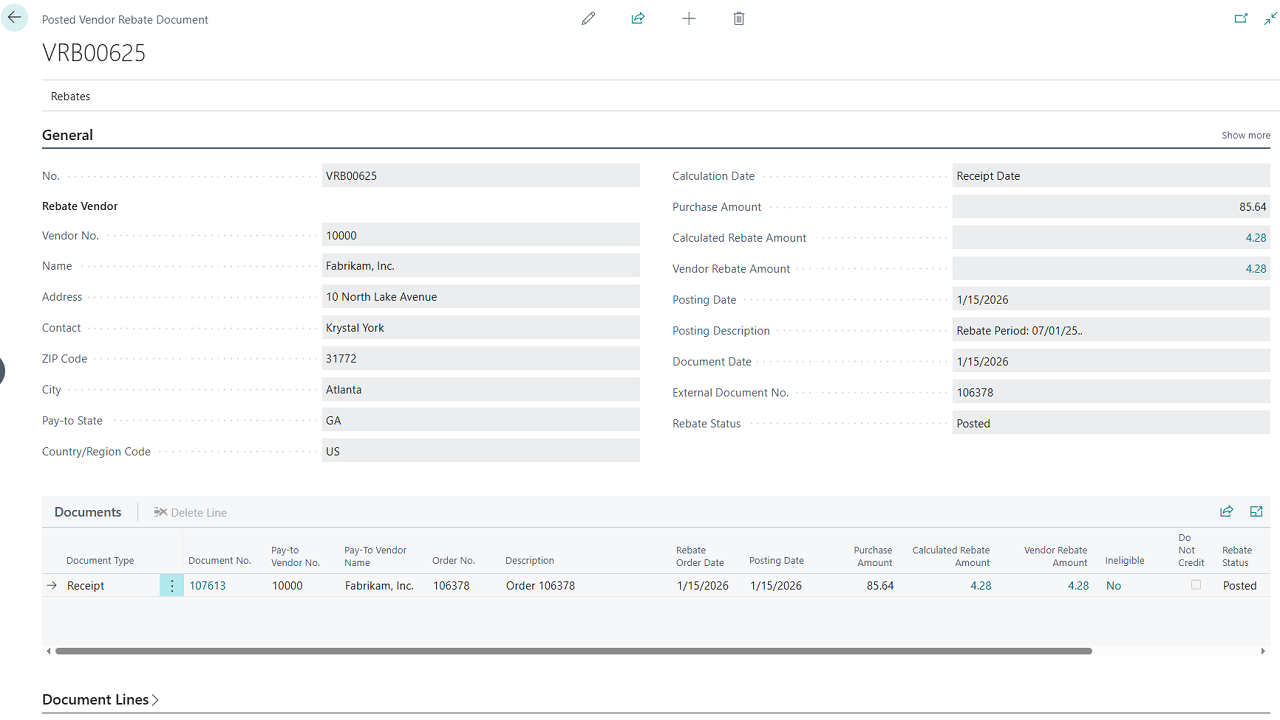
Task: Open the Rebates menu
Action: tap(70, 96)
